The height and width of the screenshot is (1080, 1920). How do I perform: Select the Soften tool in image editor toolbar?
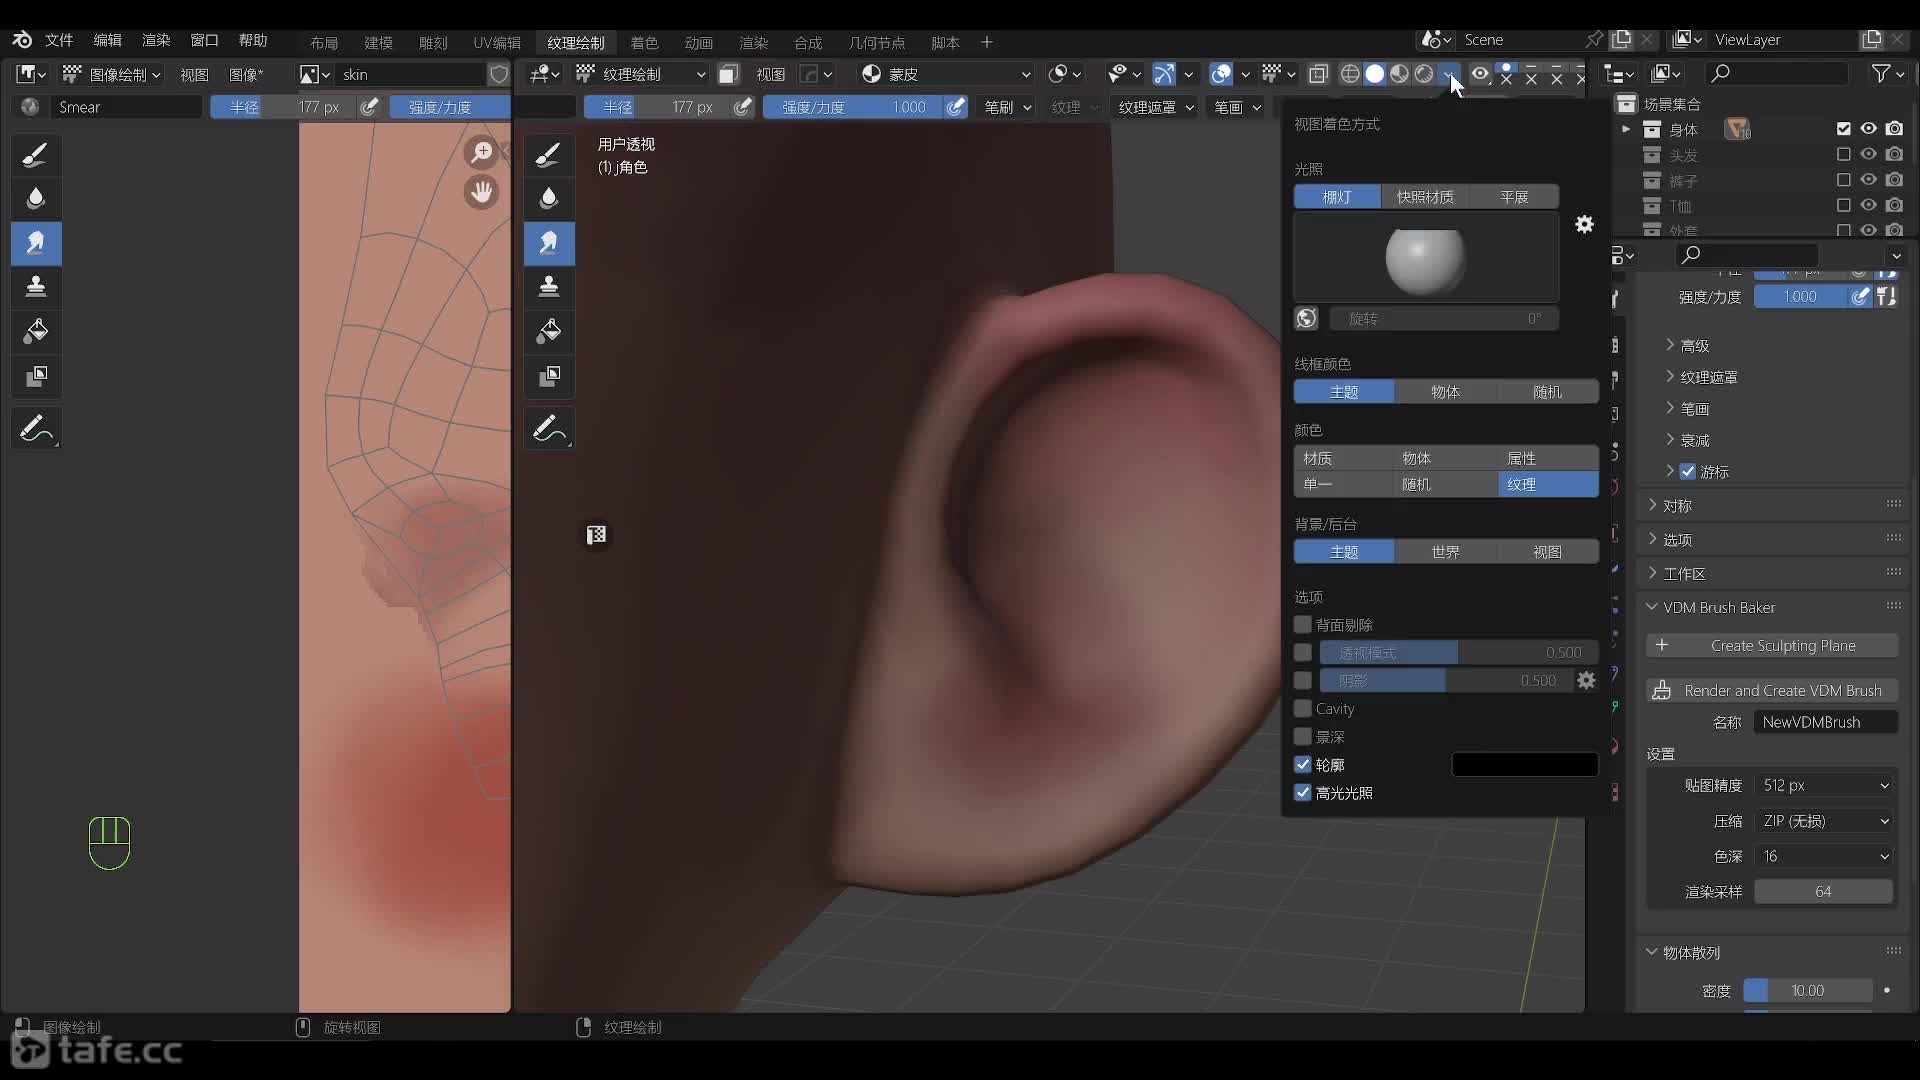36,199
